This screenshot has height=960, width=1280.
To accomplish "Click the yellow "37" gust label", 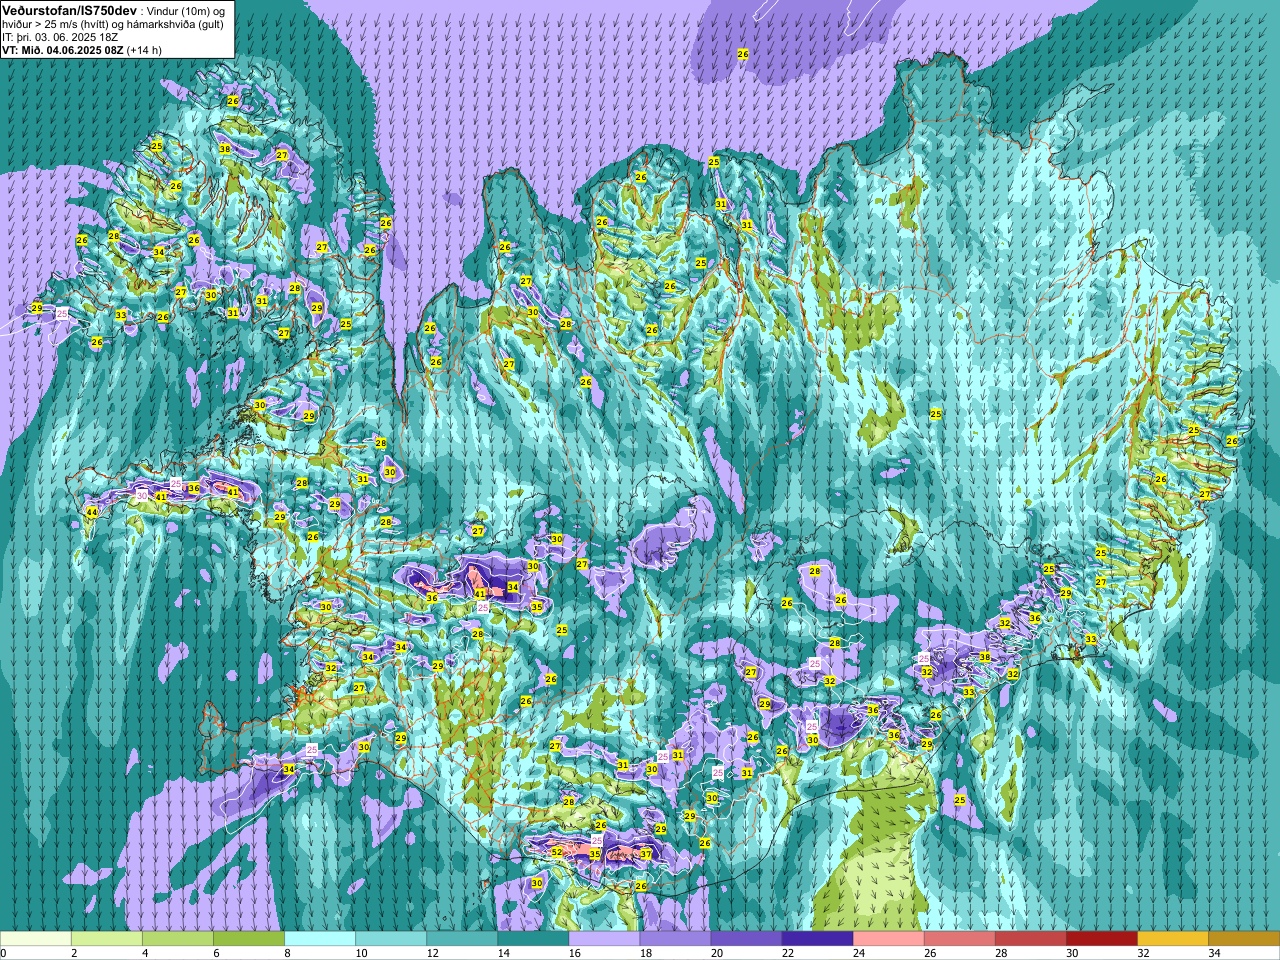I will (x=646, y=854).
